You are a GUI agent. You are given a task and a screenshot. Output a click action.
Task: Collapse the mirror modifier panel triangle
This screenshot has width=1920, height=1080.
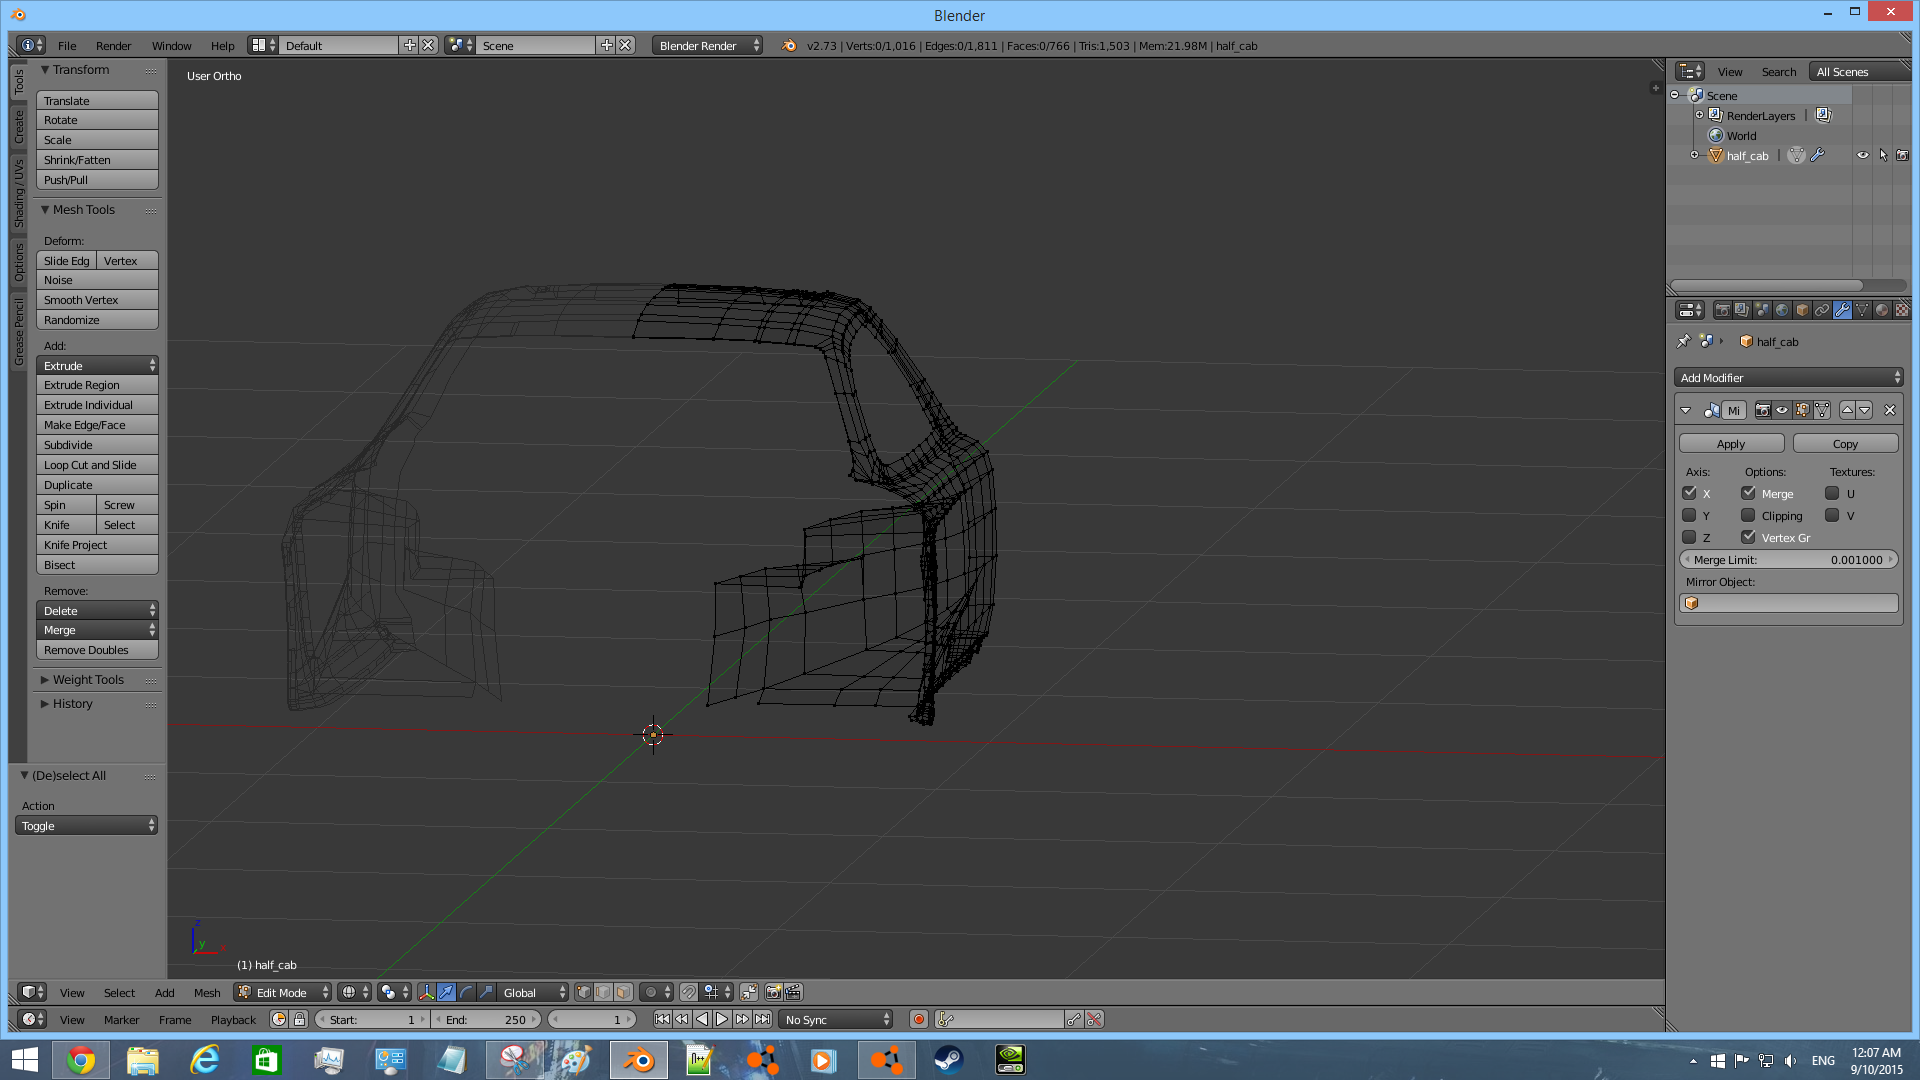tap(1686, 410)
